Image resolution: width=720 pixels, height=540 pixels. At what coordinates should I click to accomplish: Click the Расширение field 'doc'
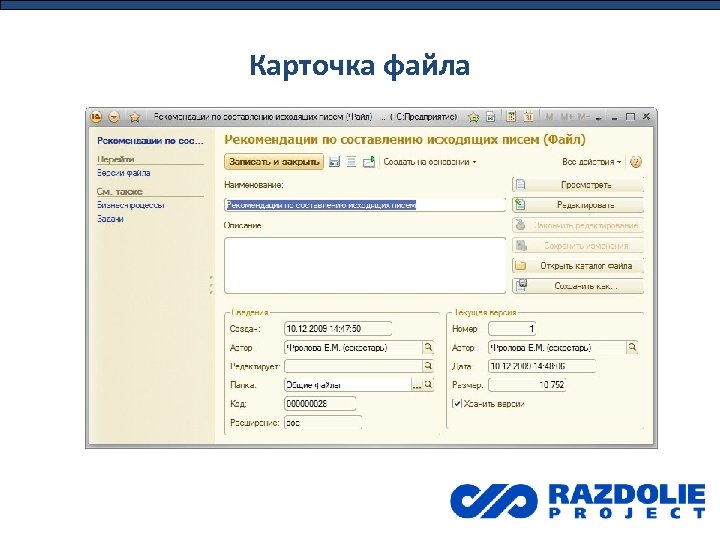(323, 422)
